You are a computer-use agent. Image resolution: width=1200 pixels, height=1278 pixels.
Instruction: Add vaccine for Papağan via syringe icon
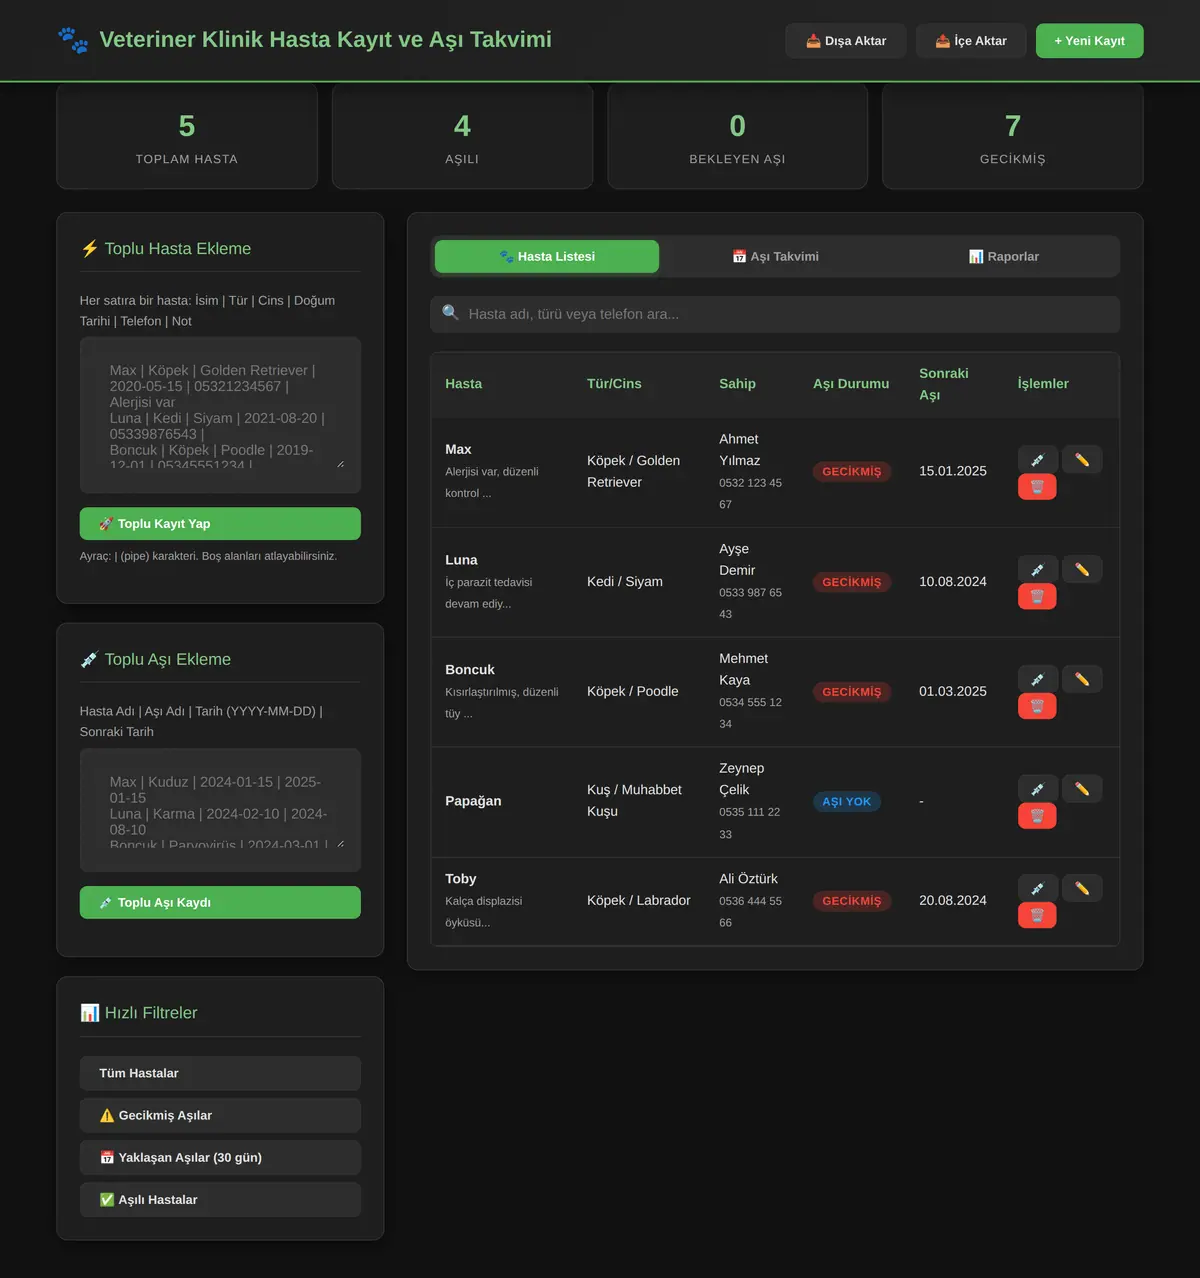(x=1037, y=788)
